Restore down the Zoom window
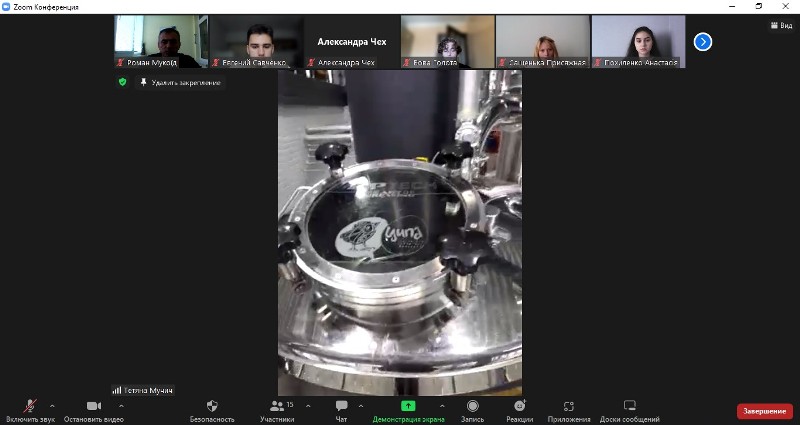Viewport: 800px width, 425px height. click(x=759, y=7)
